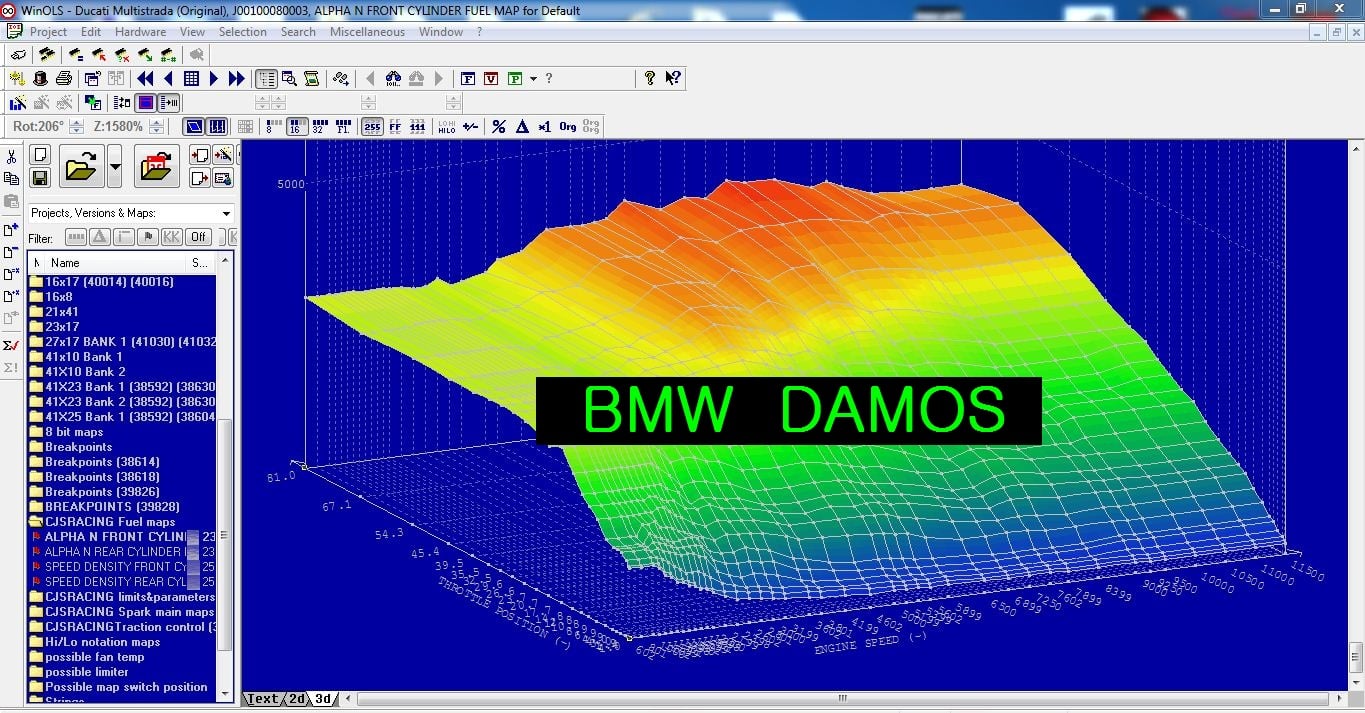The image size is (1365, 713).
Task: Toggle 32-bit data width mode
Action: click(x=319, y=127)
